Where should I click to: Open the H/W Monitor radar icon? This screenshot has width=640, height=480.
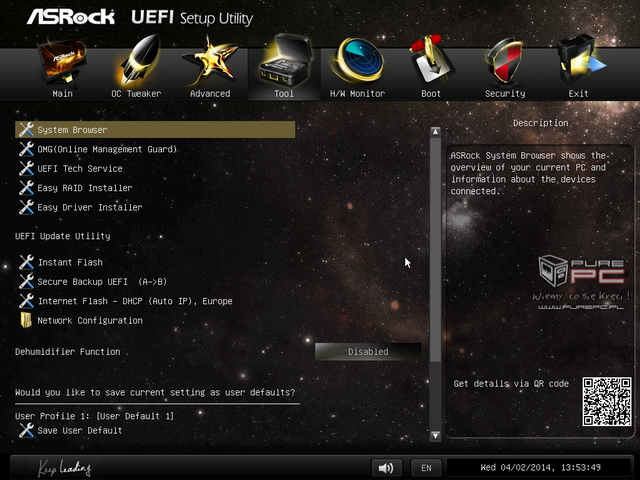358,61
